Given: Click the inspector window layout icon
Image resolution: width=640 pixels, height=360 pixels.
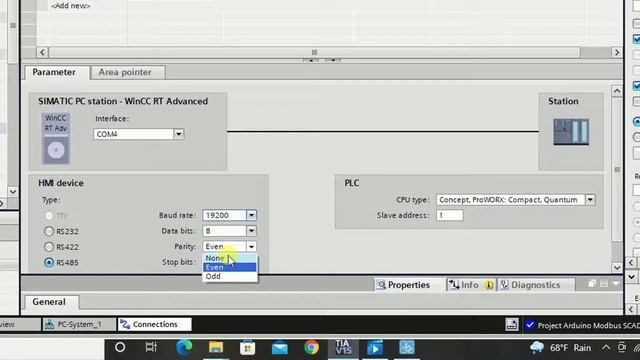Looking at the screenshot, I should pyautogui.click(x=604, y=284).
